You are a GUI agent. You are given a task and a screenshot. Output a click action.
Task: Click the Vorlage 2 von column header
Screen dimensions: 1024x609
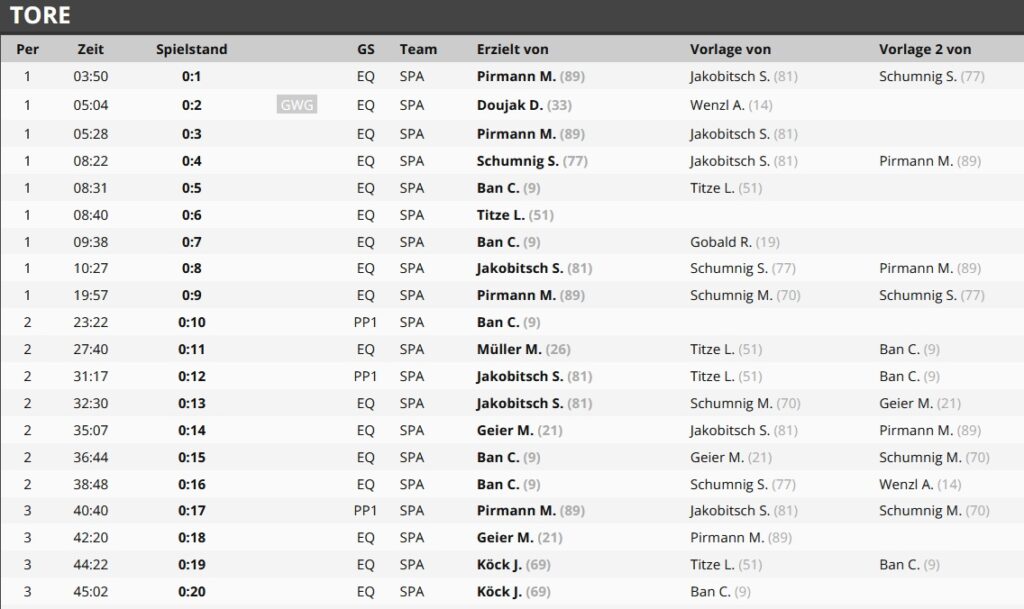925,49
